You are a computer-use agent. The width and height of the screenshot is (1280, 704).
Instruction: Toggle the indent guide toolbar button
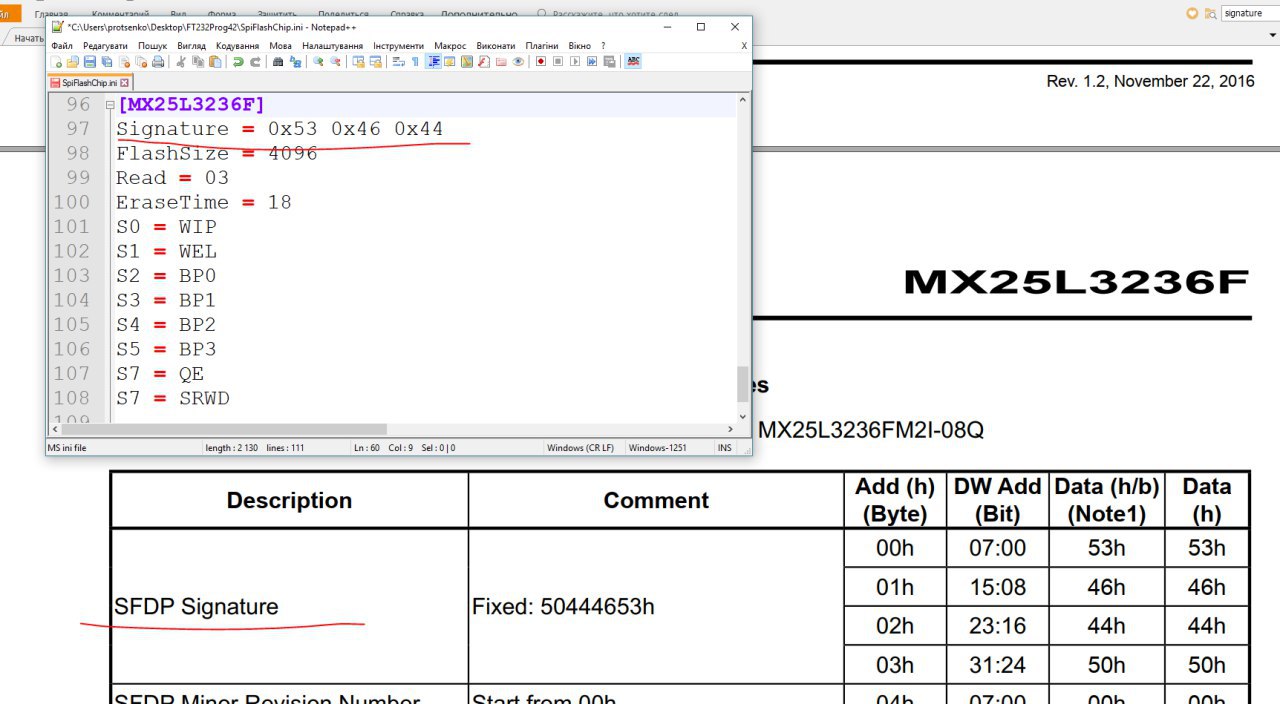434,62
